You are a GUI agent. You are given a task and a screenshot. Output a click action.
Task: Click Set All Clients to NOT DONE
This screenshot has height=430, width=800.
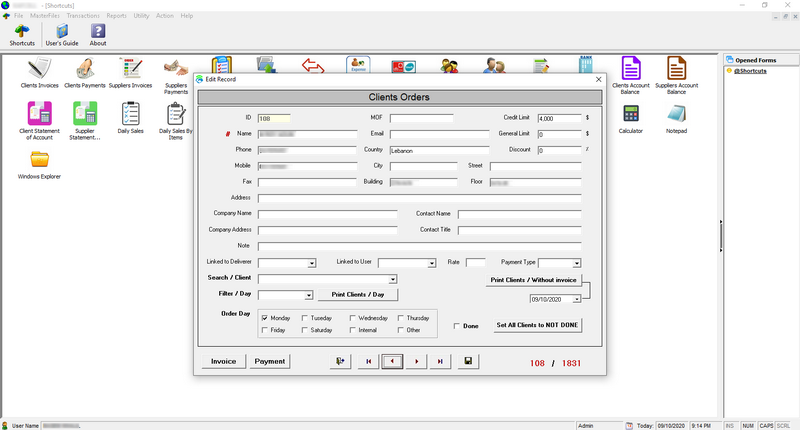point(537,325)
